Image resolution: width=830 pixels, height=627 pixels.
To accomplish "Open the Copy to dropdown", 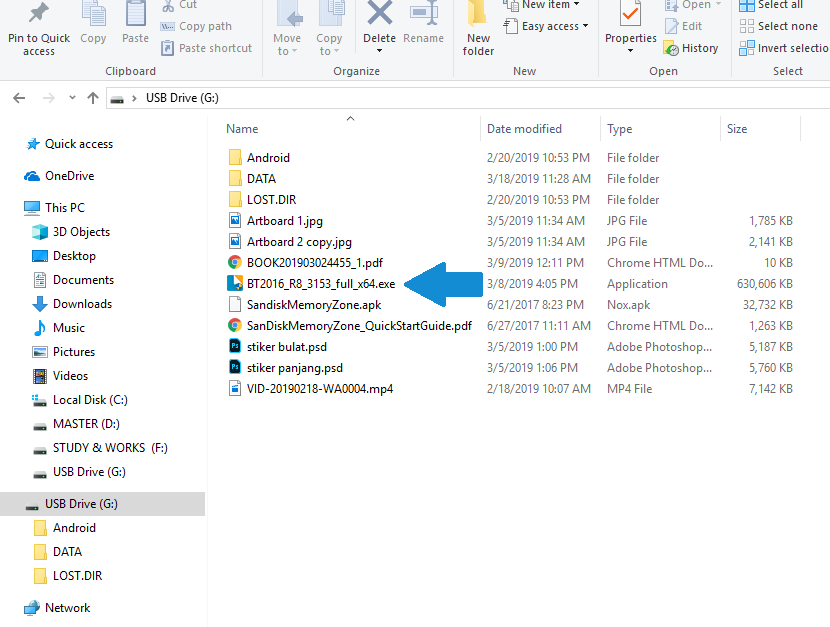I will 329,44.
